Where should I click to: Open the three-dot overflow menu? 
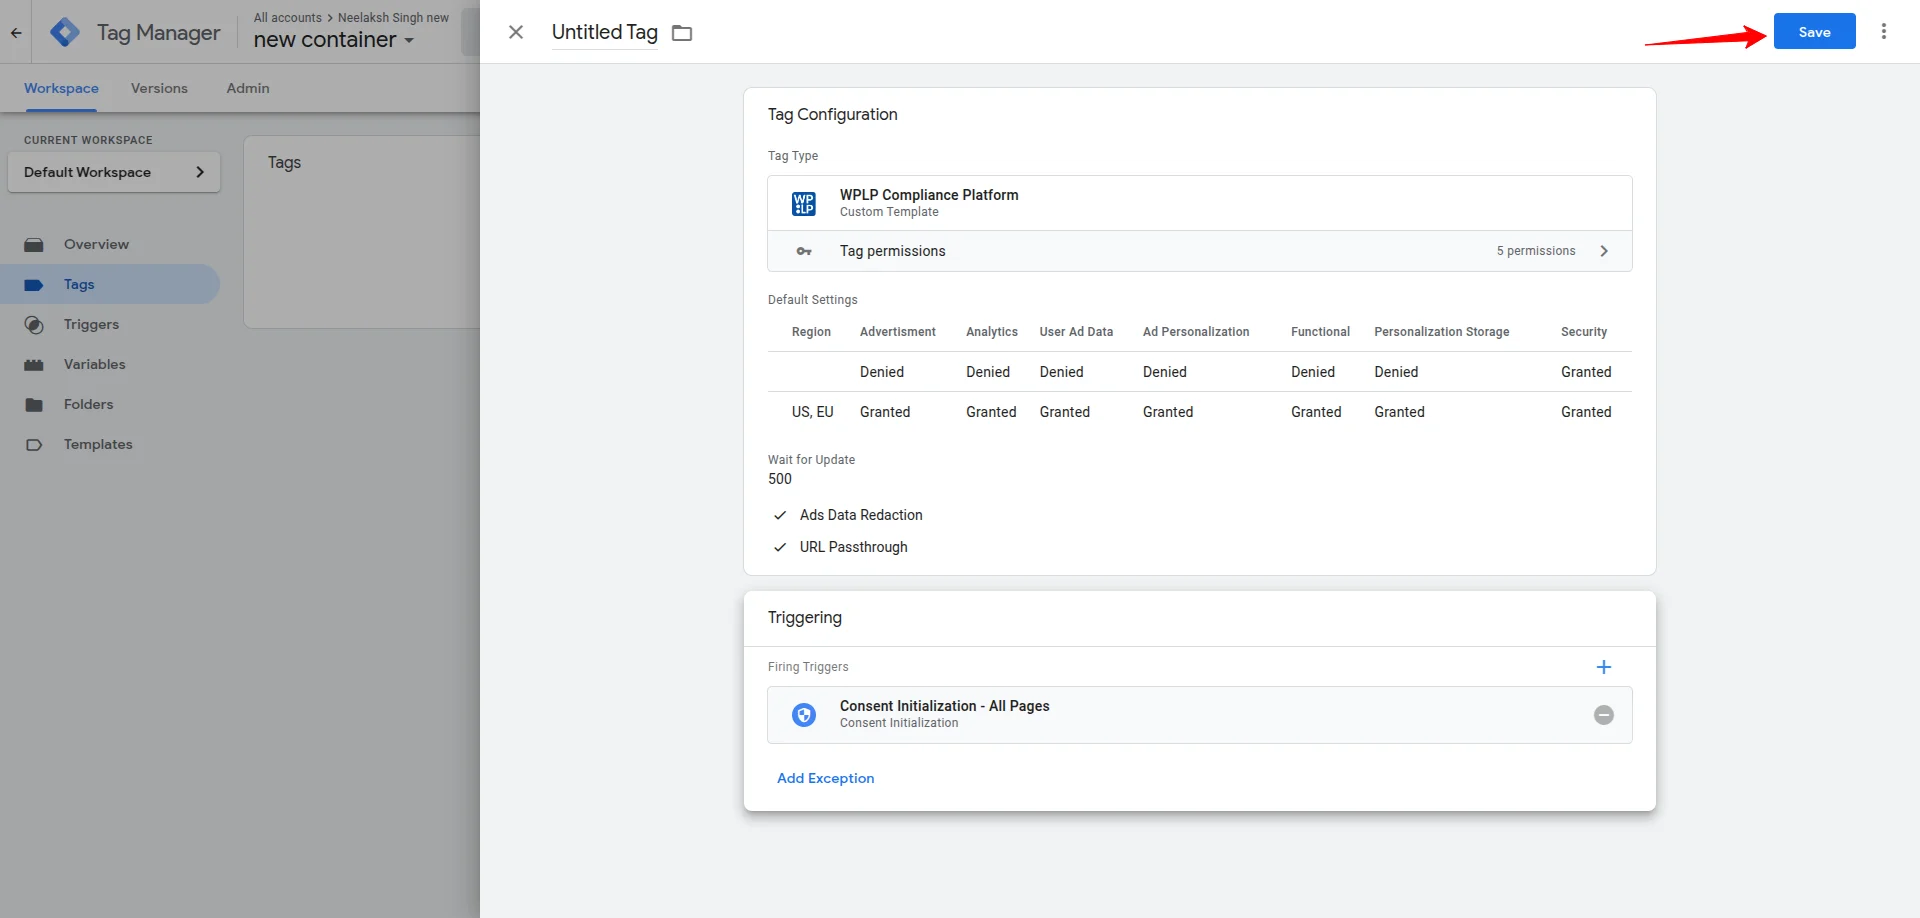(x=1884, y=31)
